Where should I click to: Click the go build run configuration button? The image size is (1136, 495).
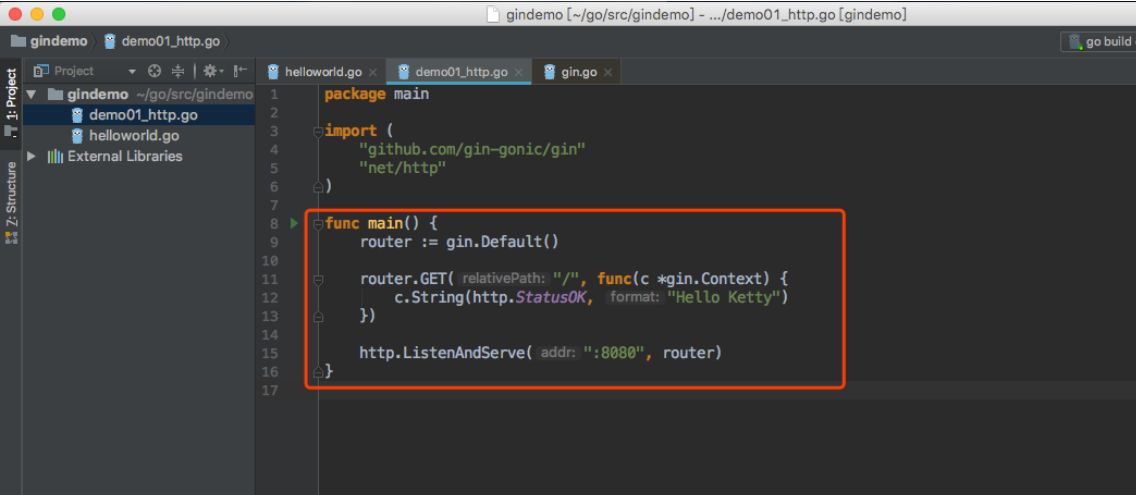[1100, 41]
